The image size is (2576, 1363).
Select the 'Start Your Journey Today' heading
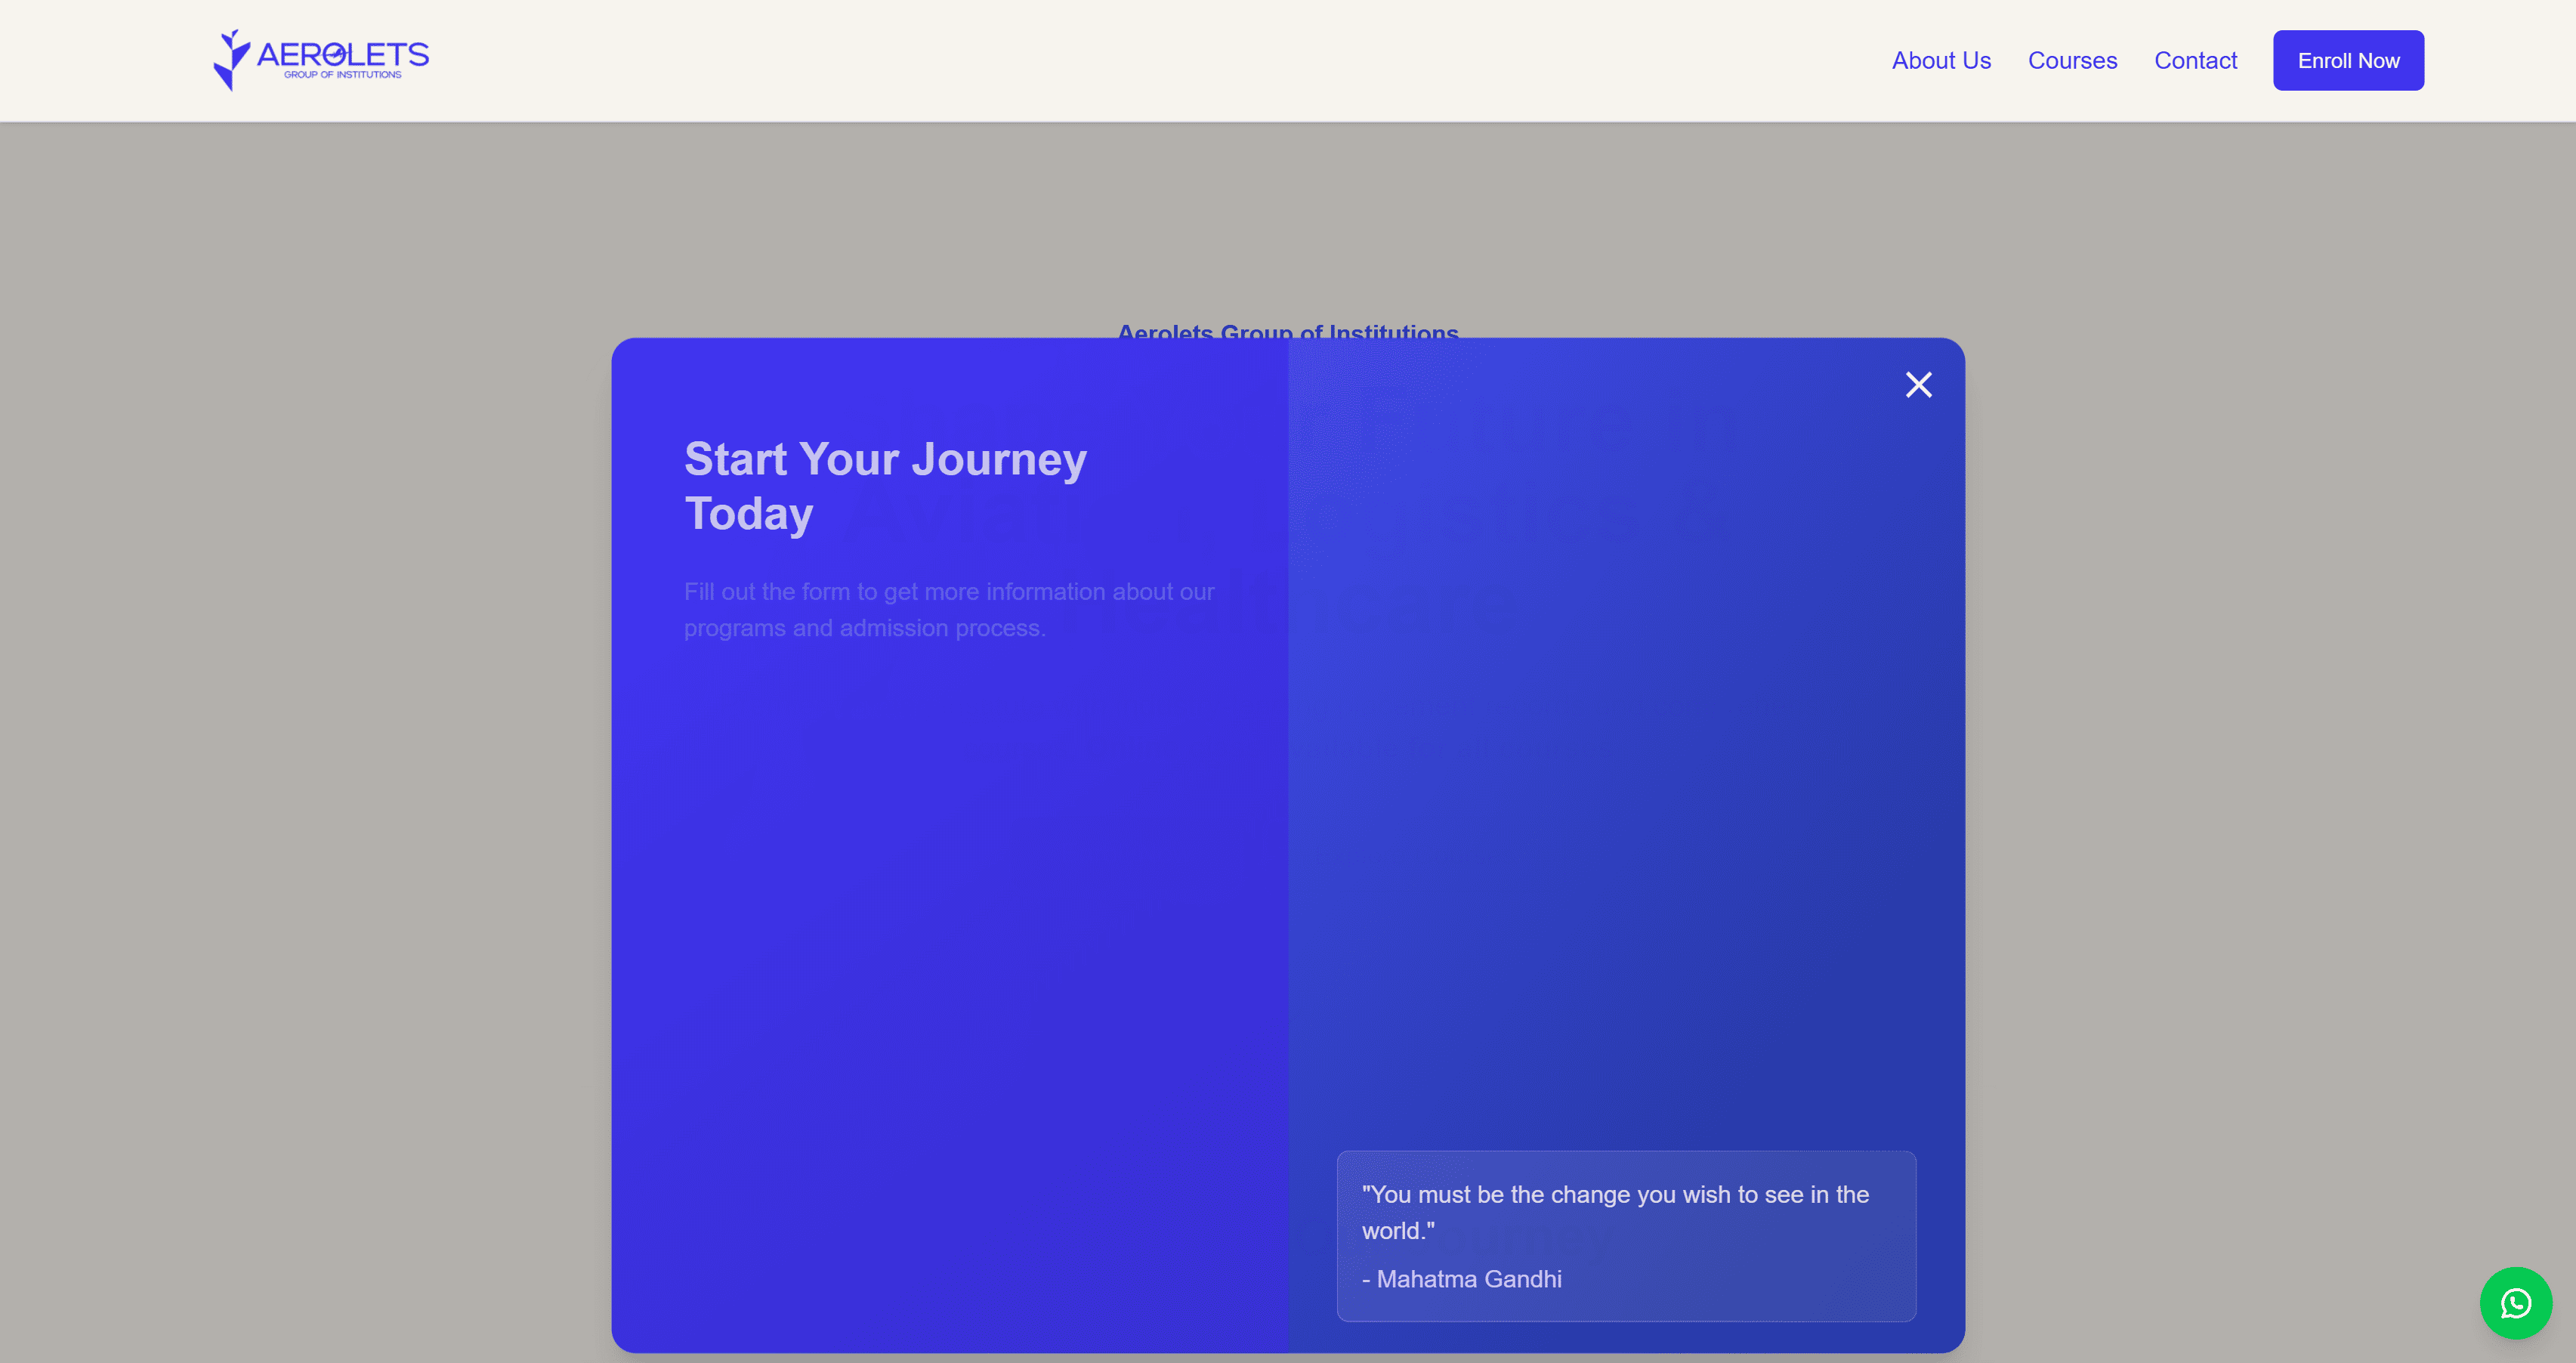[x=885, y=487]
